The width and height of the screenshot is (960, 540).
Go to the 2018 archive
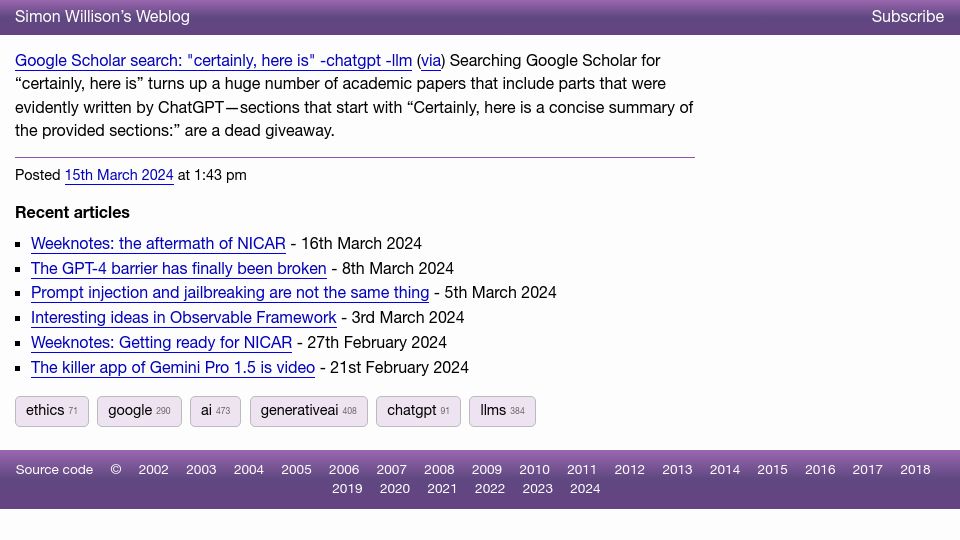[915, 470]
